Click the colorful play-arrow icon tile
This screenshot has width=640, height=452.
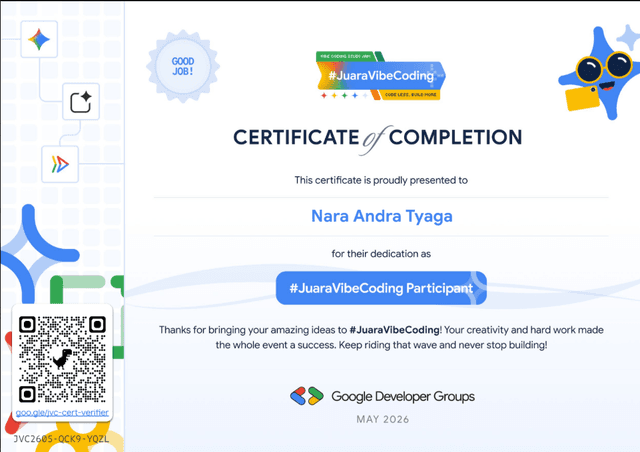coord(60,164)
